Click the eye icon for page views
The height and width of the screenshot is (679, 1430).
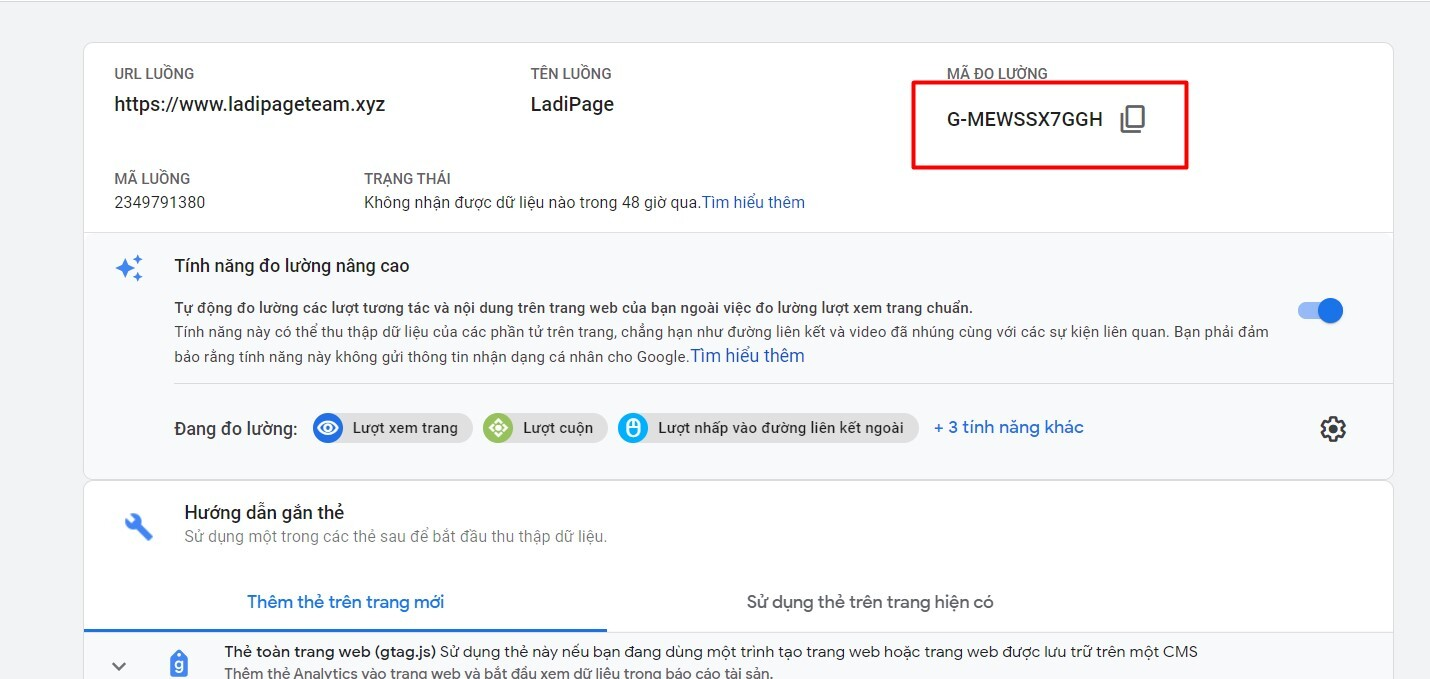[x=327, y=429]
